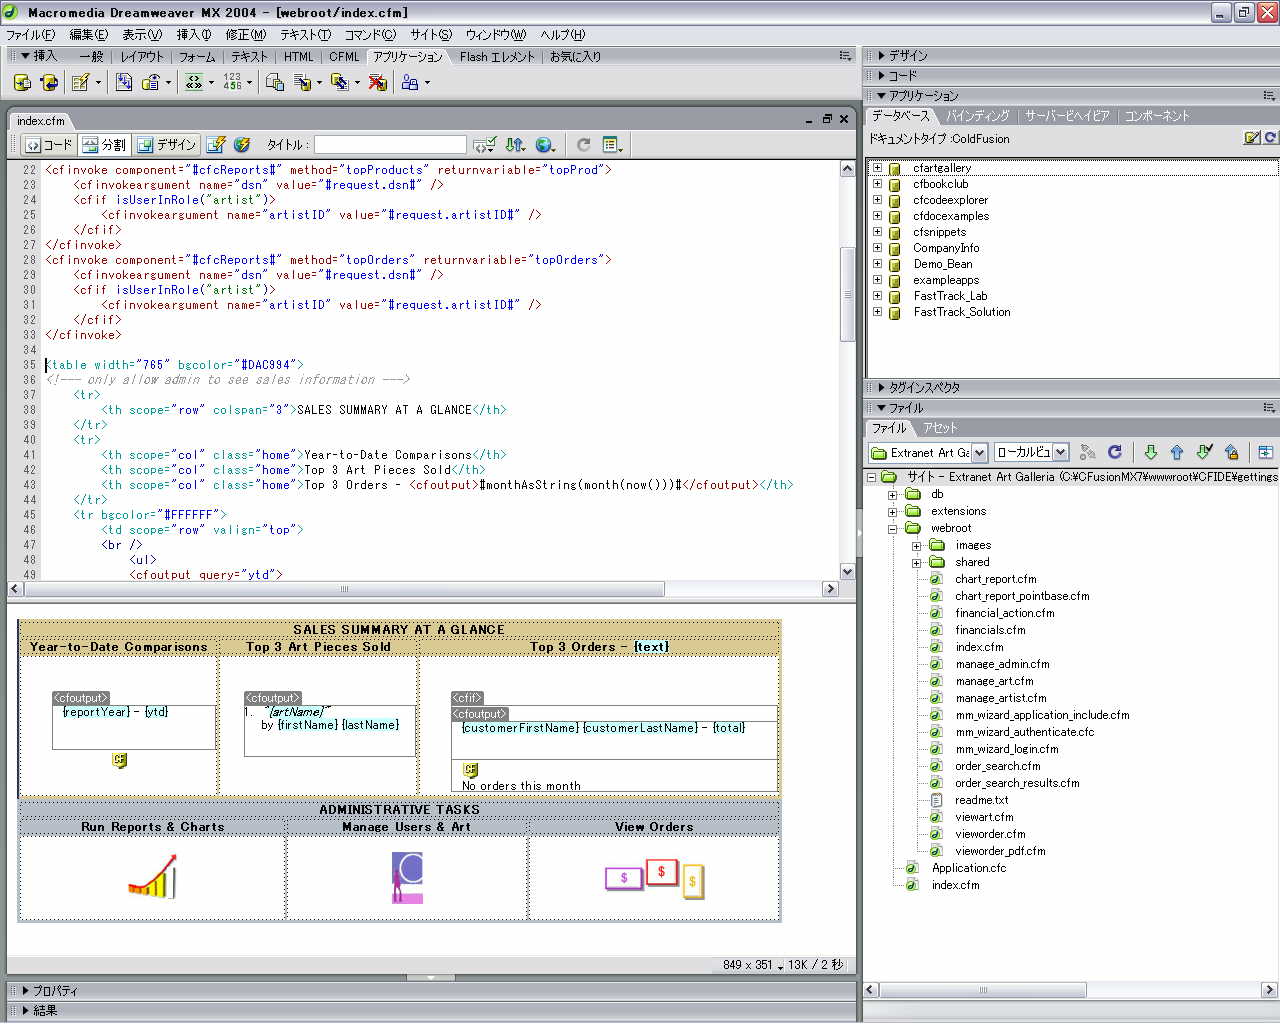Screen dimensions: 1280x1024
Task: Click the View Orders image
Action: [655, 878]
